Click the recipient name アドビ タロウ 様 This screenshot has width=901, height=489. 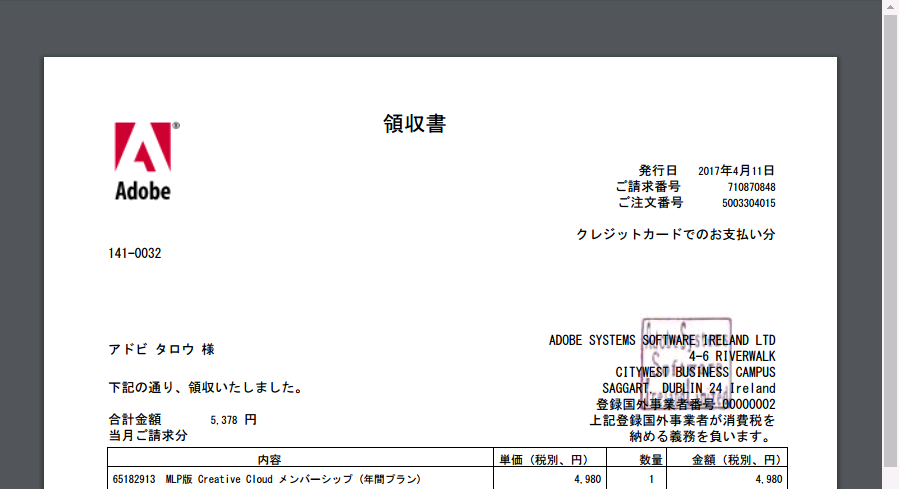[x=161, y=349]
